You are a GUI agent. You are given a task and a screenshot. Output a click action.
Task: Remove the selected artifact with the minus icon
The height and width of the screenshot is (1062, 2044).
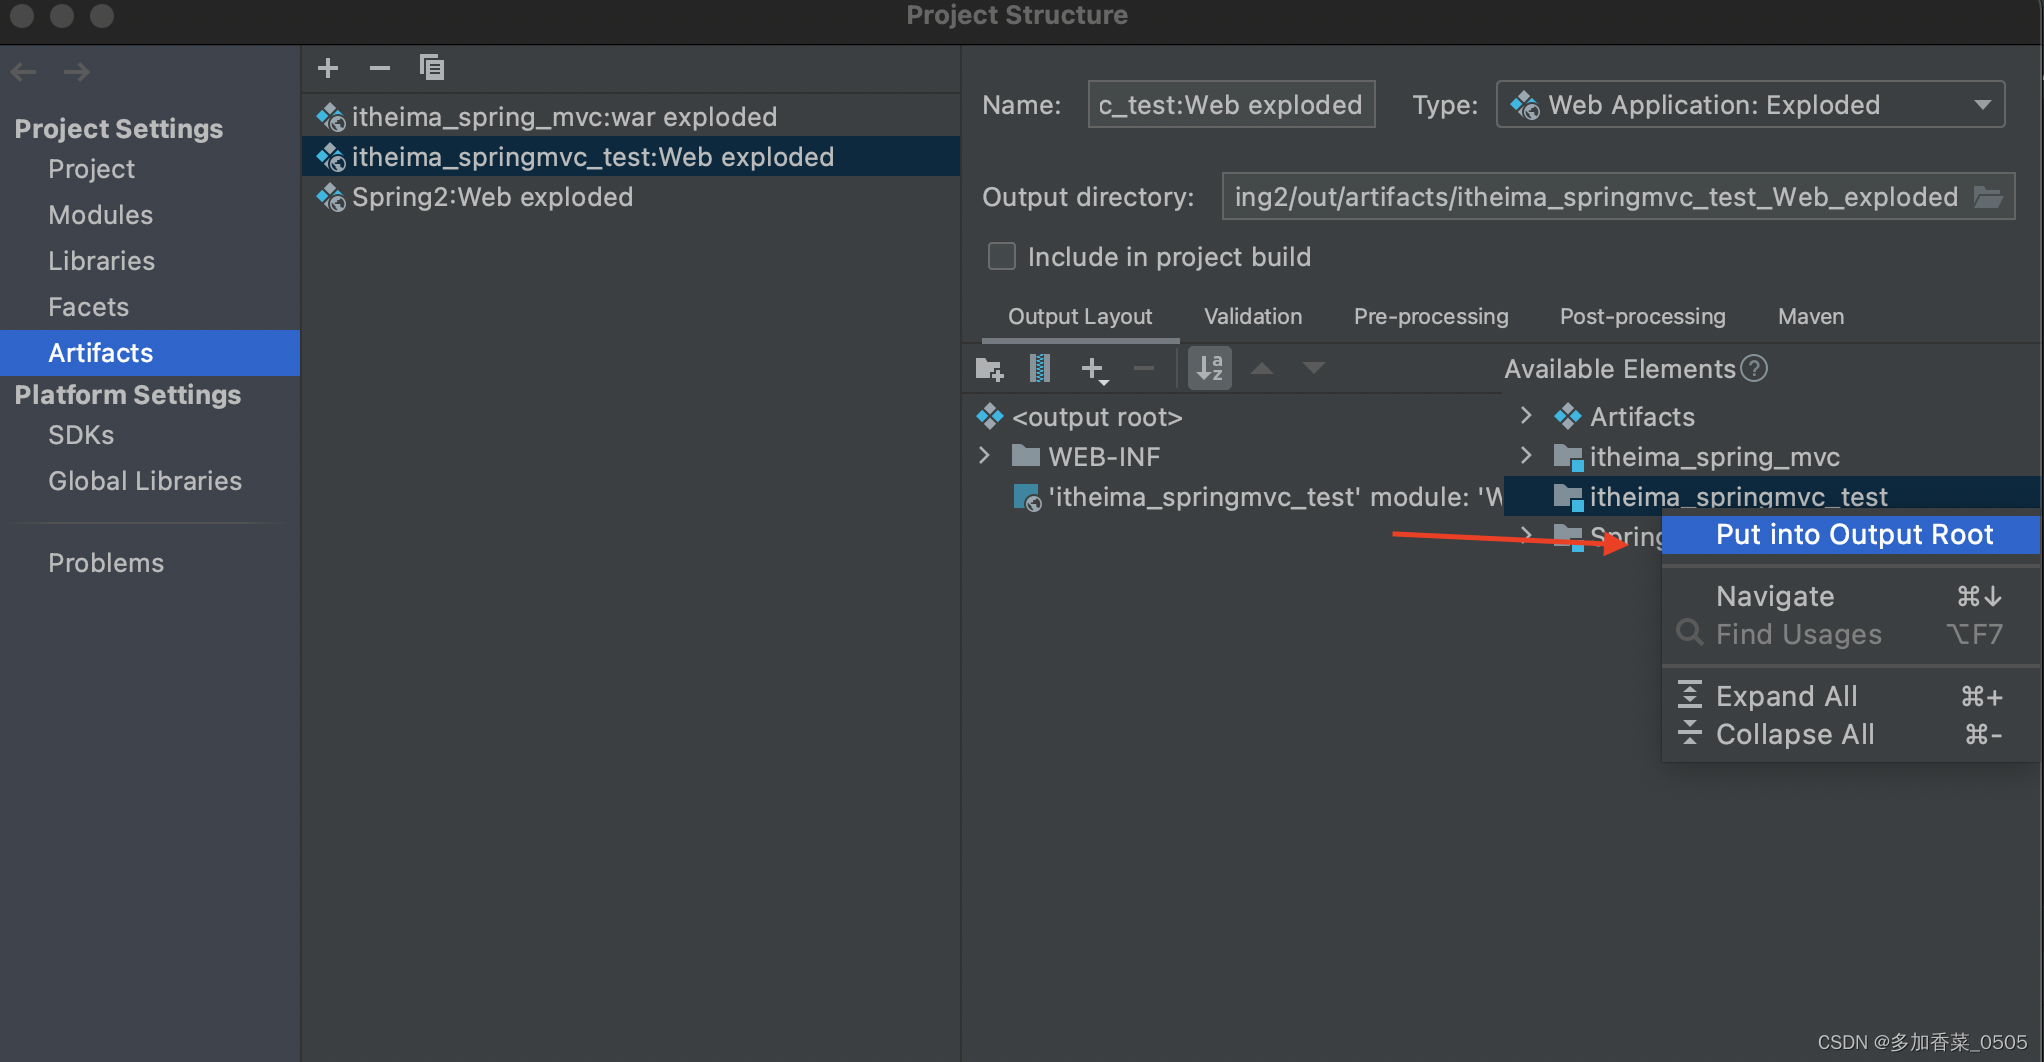(380, 68)
